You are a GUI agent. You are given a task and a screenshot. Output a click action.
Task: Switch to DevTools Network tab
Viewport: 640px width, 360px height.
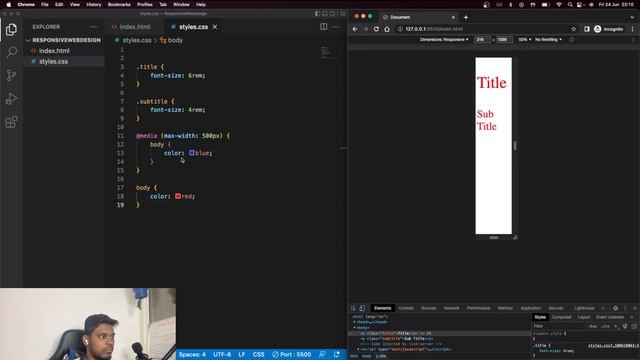[451, 308]
